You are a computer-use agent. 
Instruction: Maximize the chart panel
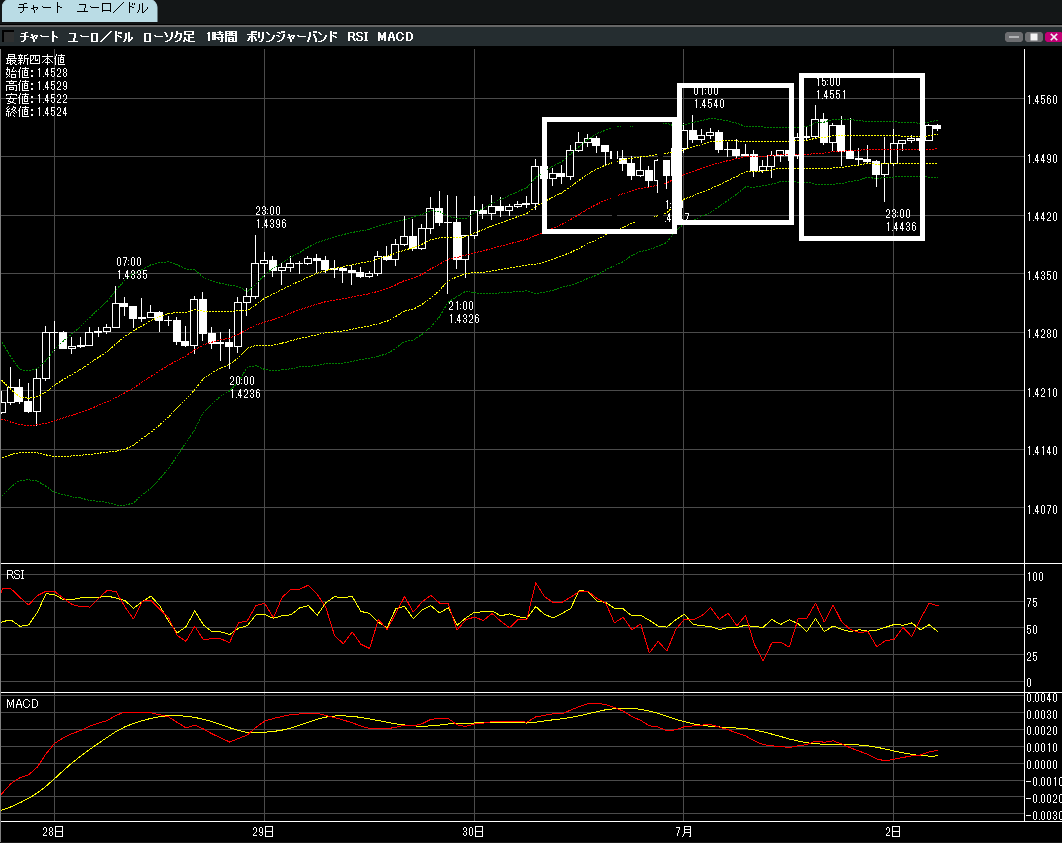[x=1033, y=37]
